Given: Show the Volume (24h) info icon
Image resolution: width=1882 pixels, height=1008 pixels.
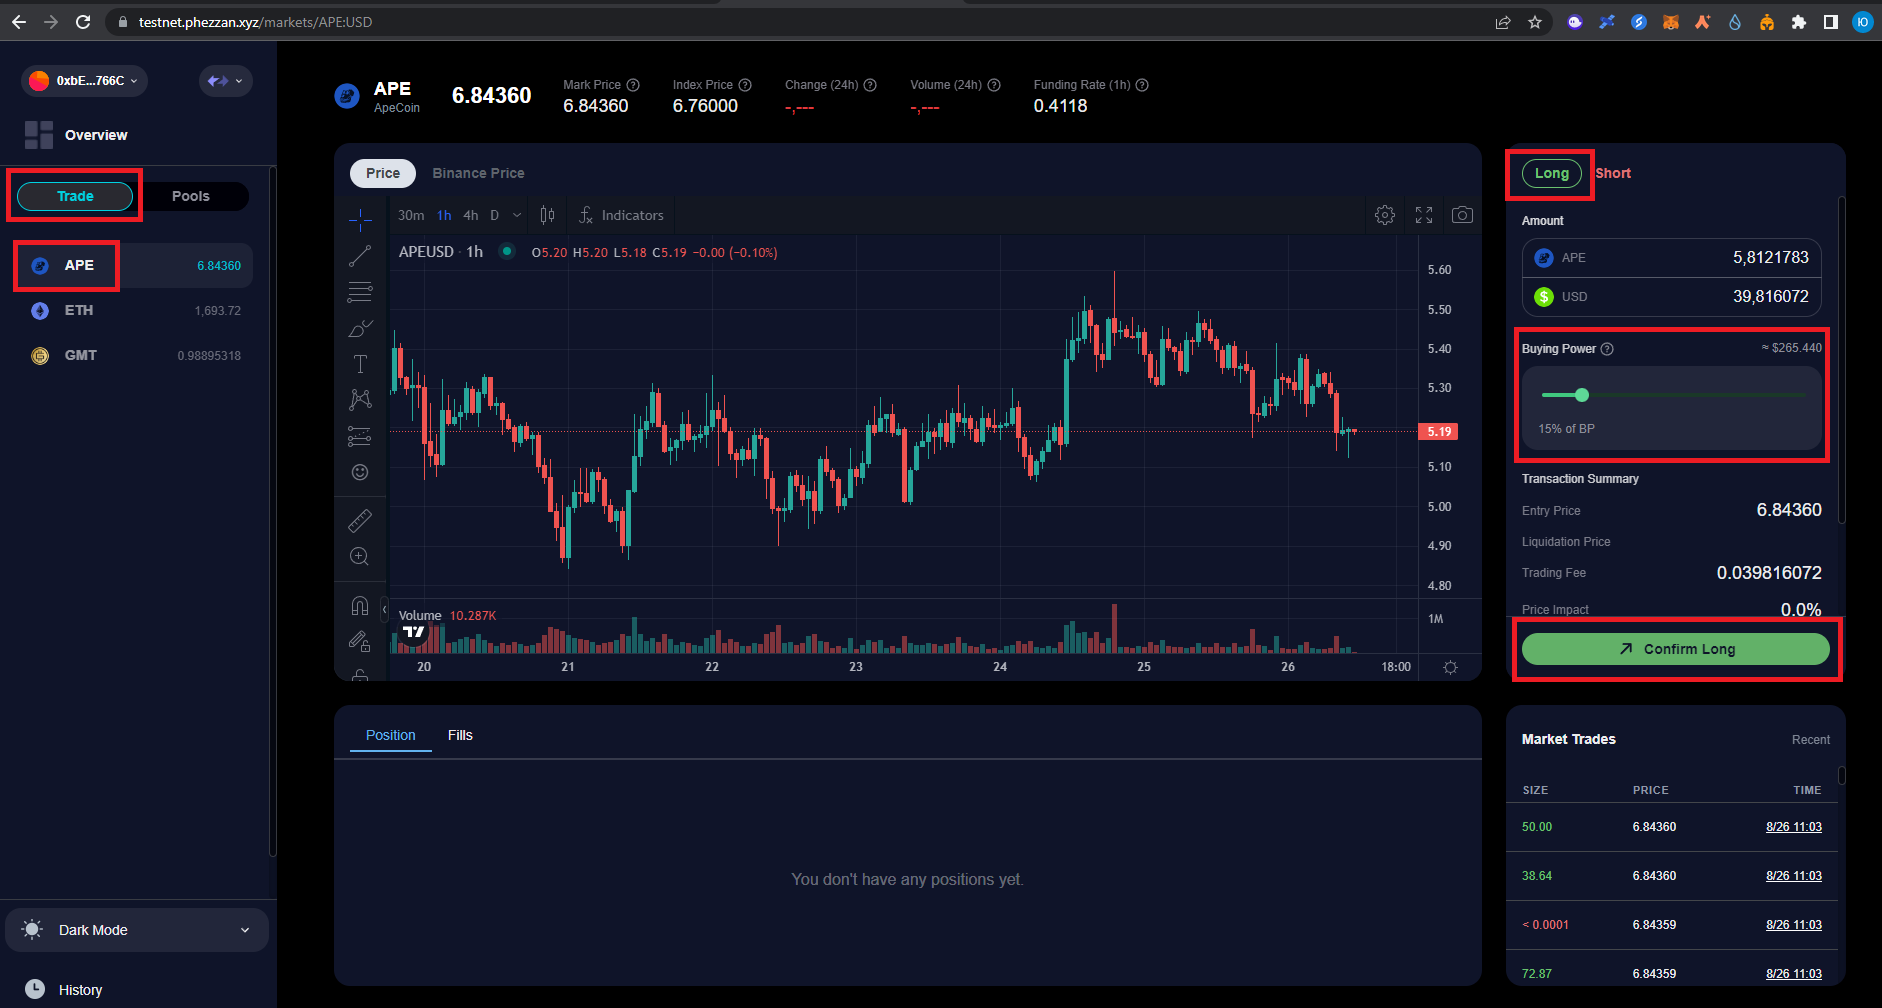Looking at the screenshot, I should click(x=994, y=85).
